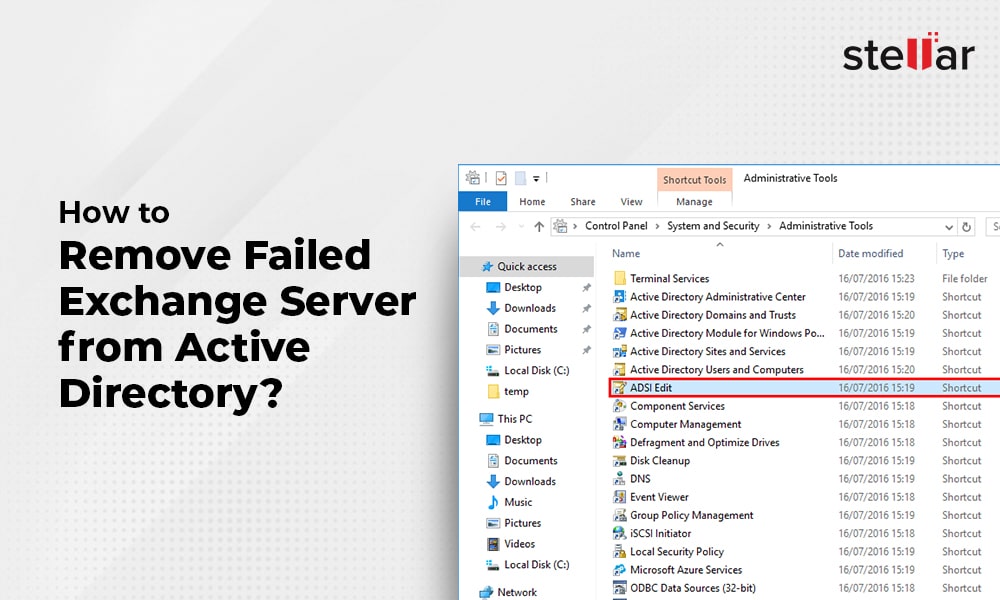1000x600 pixels.
Task: Expand the address bar history dropdown
Action: click(x=948, y=227)
